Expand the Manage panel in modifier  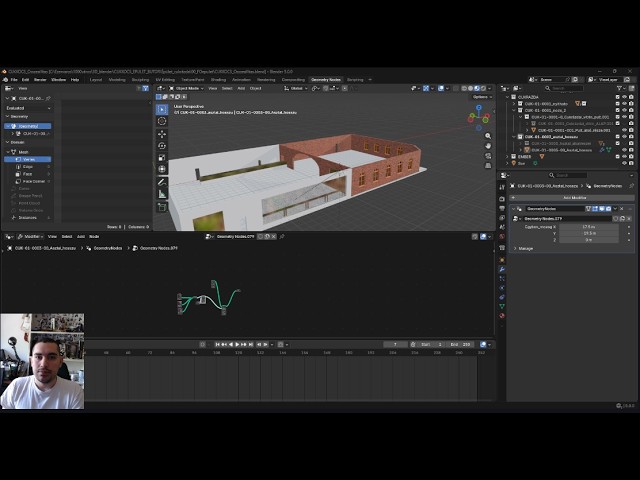pos(523,248)
